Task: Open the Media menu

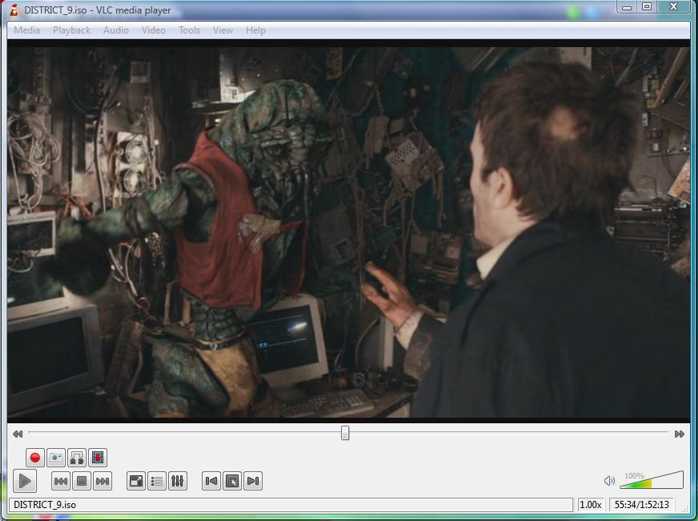Action: [27, 30]
